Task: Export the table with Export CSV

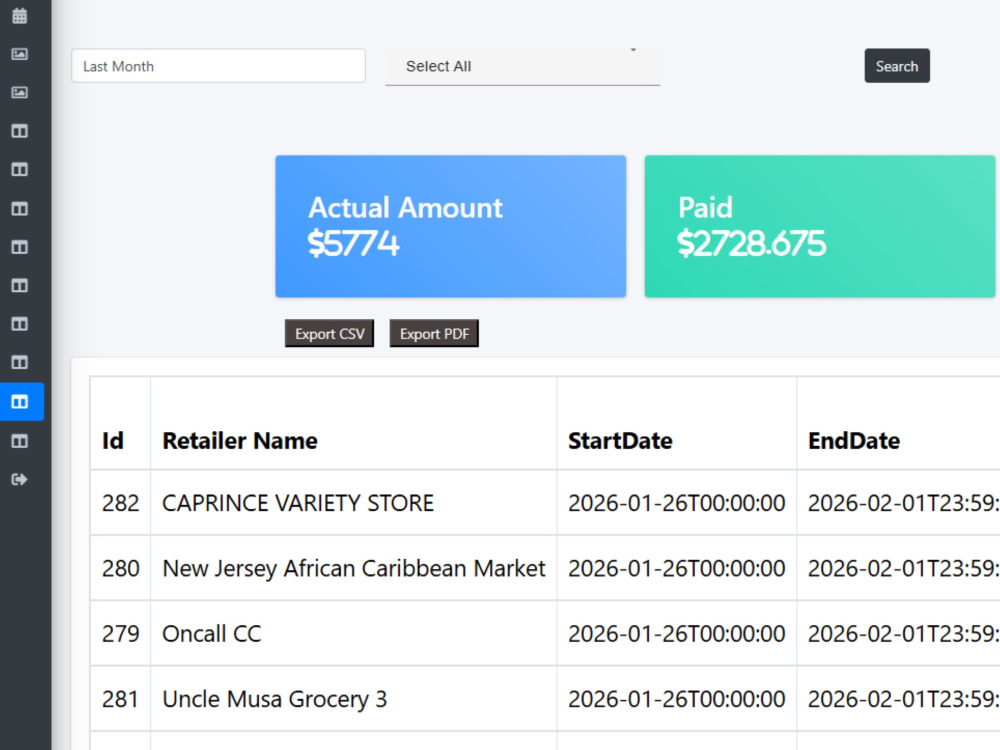Action: coord(329,334)
